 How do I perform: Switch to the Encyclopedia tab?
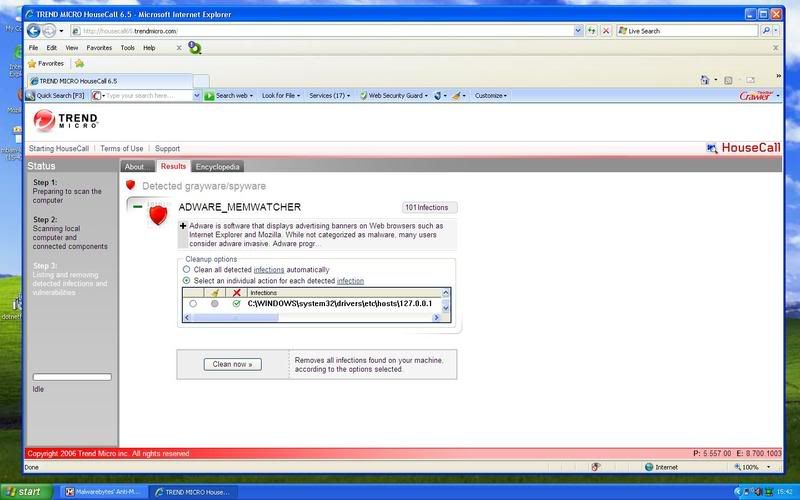coord(217,166)
